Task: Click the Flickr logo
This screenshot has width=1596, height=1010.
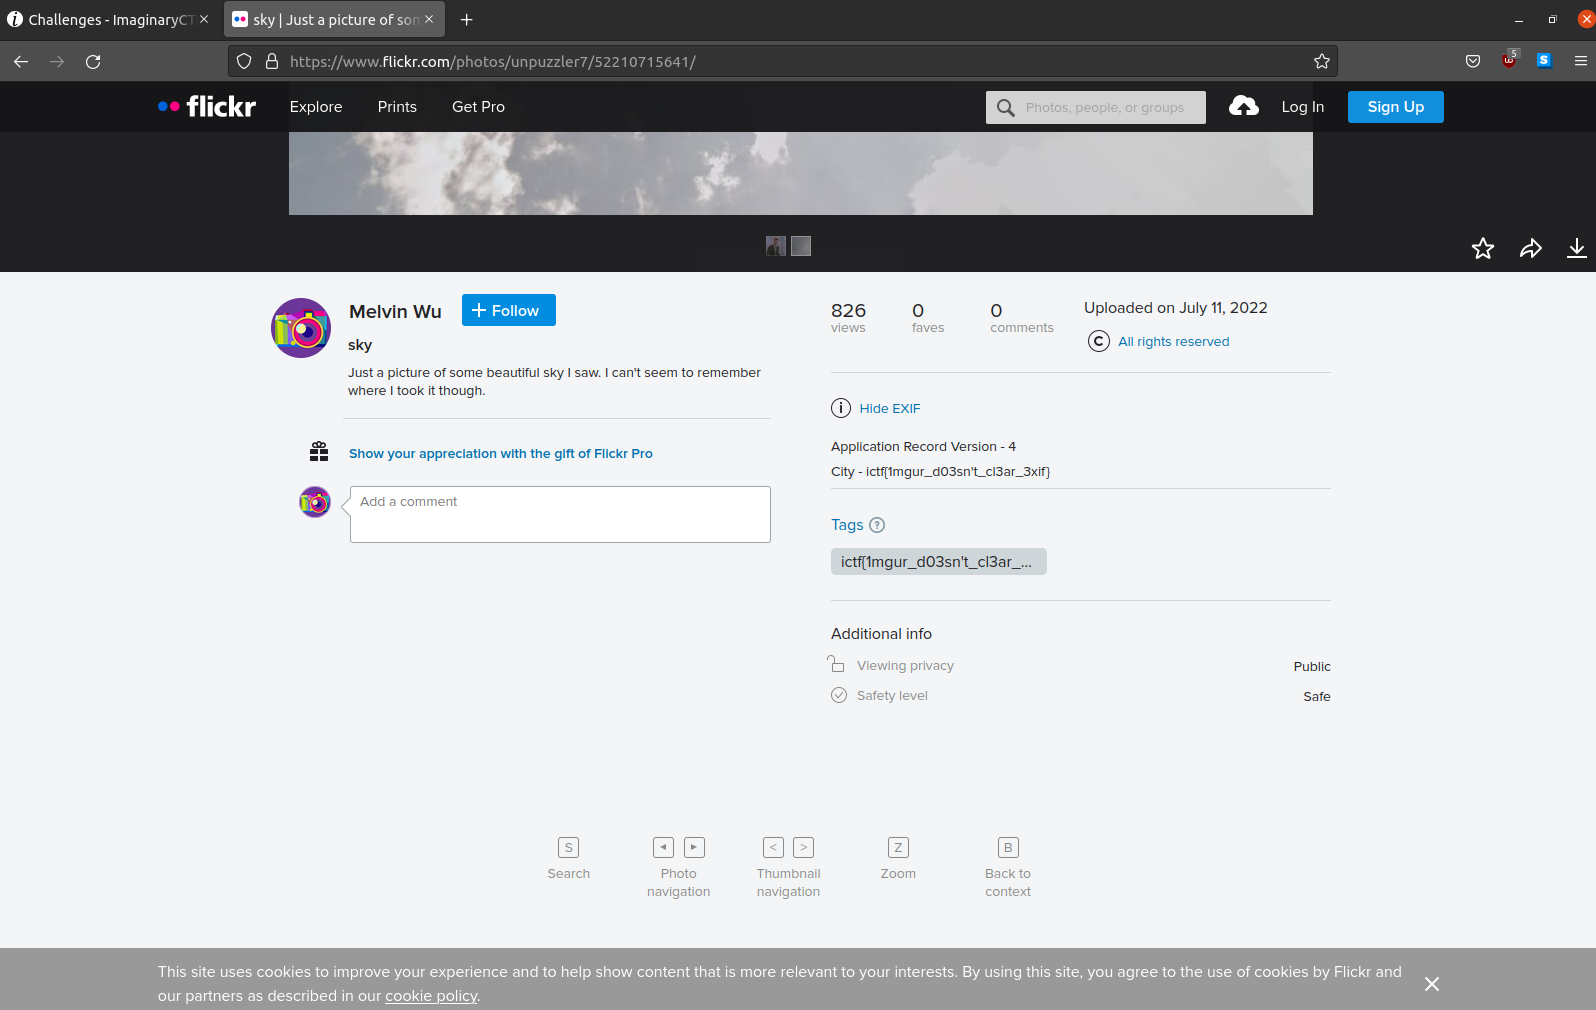Action: click(207, 106)
